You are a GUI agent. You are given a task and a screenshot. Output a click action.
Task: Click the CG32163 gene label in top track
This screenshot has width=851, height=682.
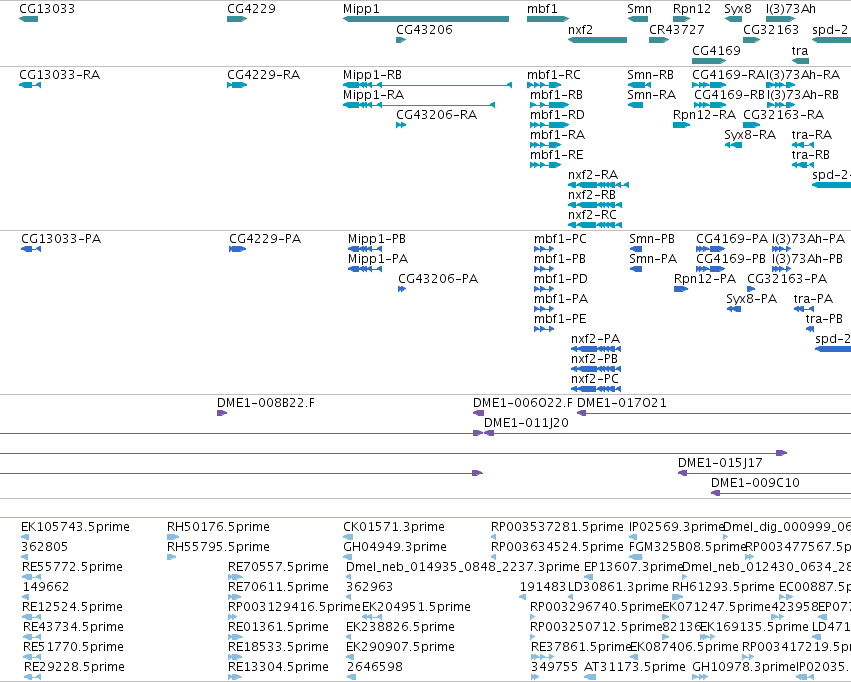point(771,30)
